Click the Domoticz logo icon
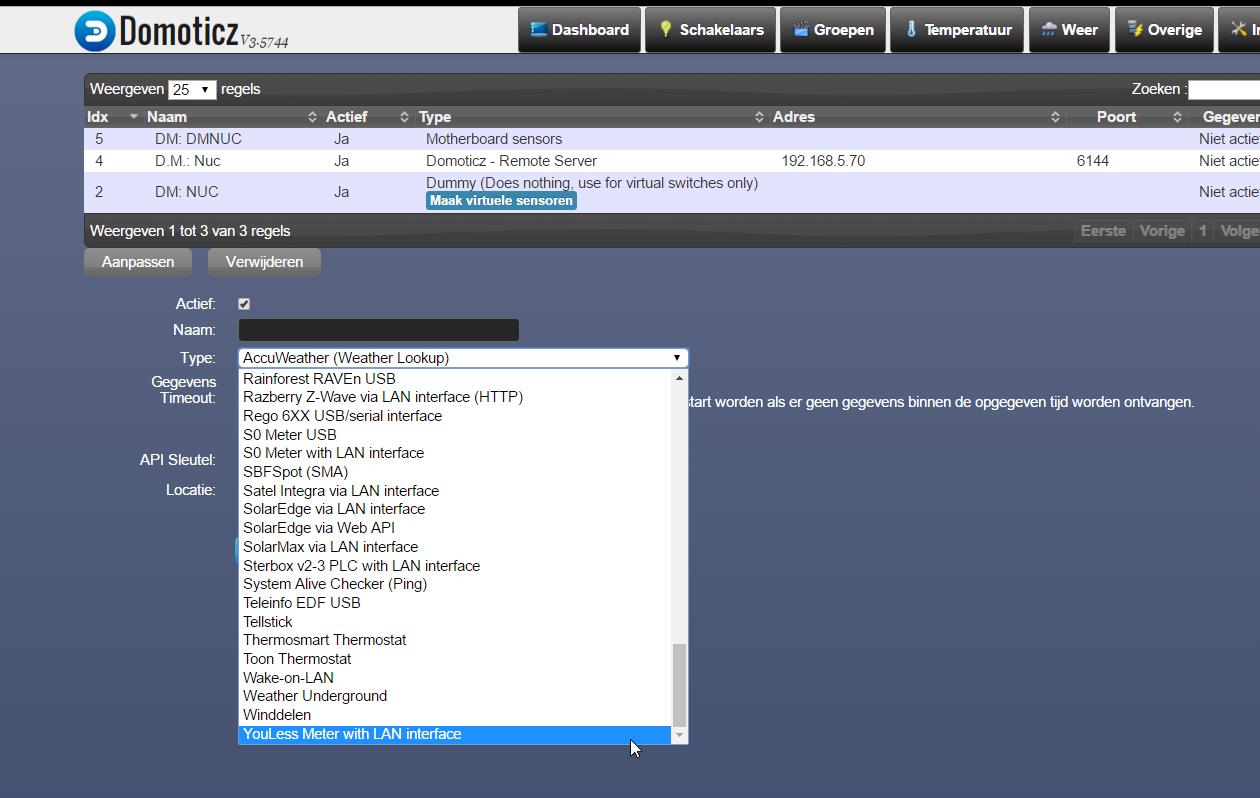 point(95,31)
